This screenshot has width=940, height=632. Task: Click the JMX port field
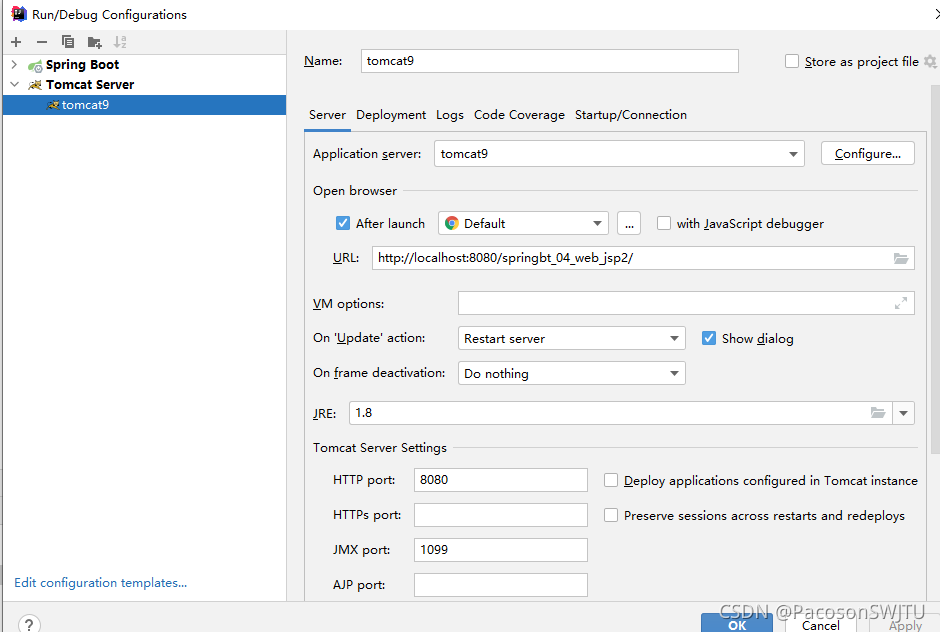501,550
